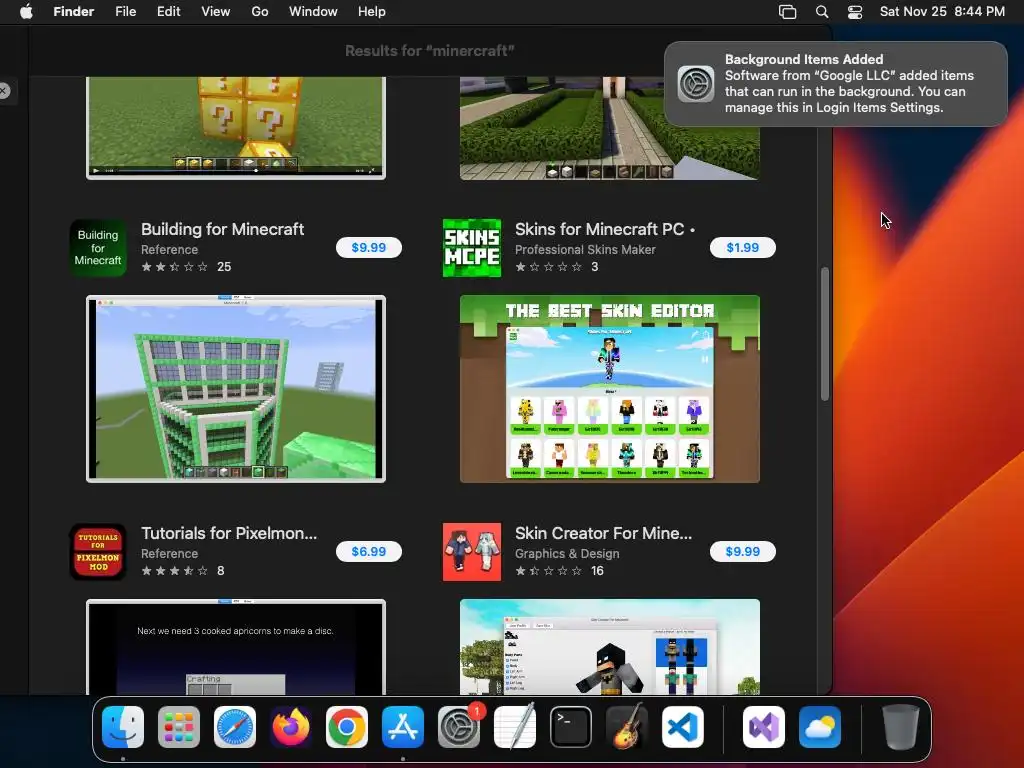1024x768 pixels.
Task: Open Google Chrome in the dock
Action: click(347, 727)
